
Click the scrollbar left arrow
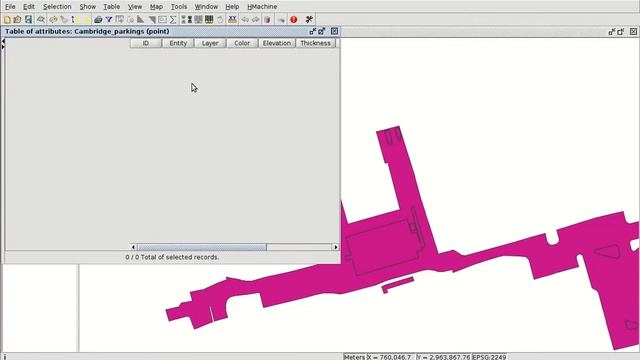coord(133,247)
